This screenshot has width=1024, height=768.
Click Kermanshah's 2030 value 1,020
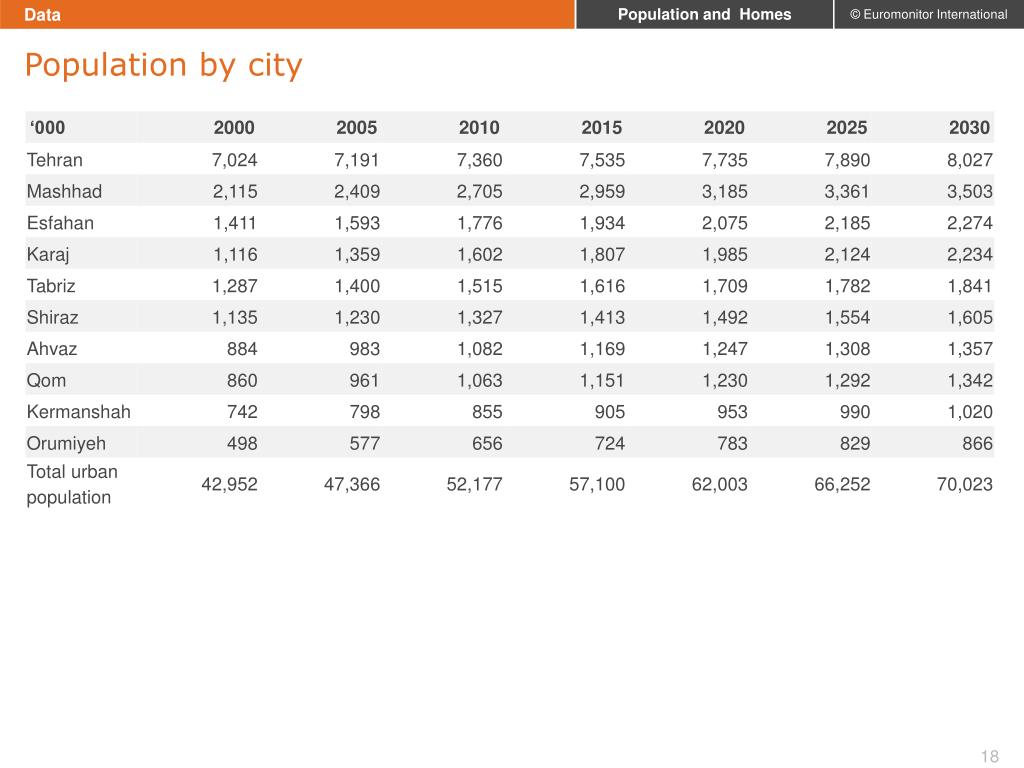click(970, 412)
